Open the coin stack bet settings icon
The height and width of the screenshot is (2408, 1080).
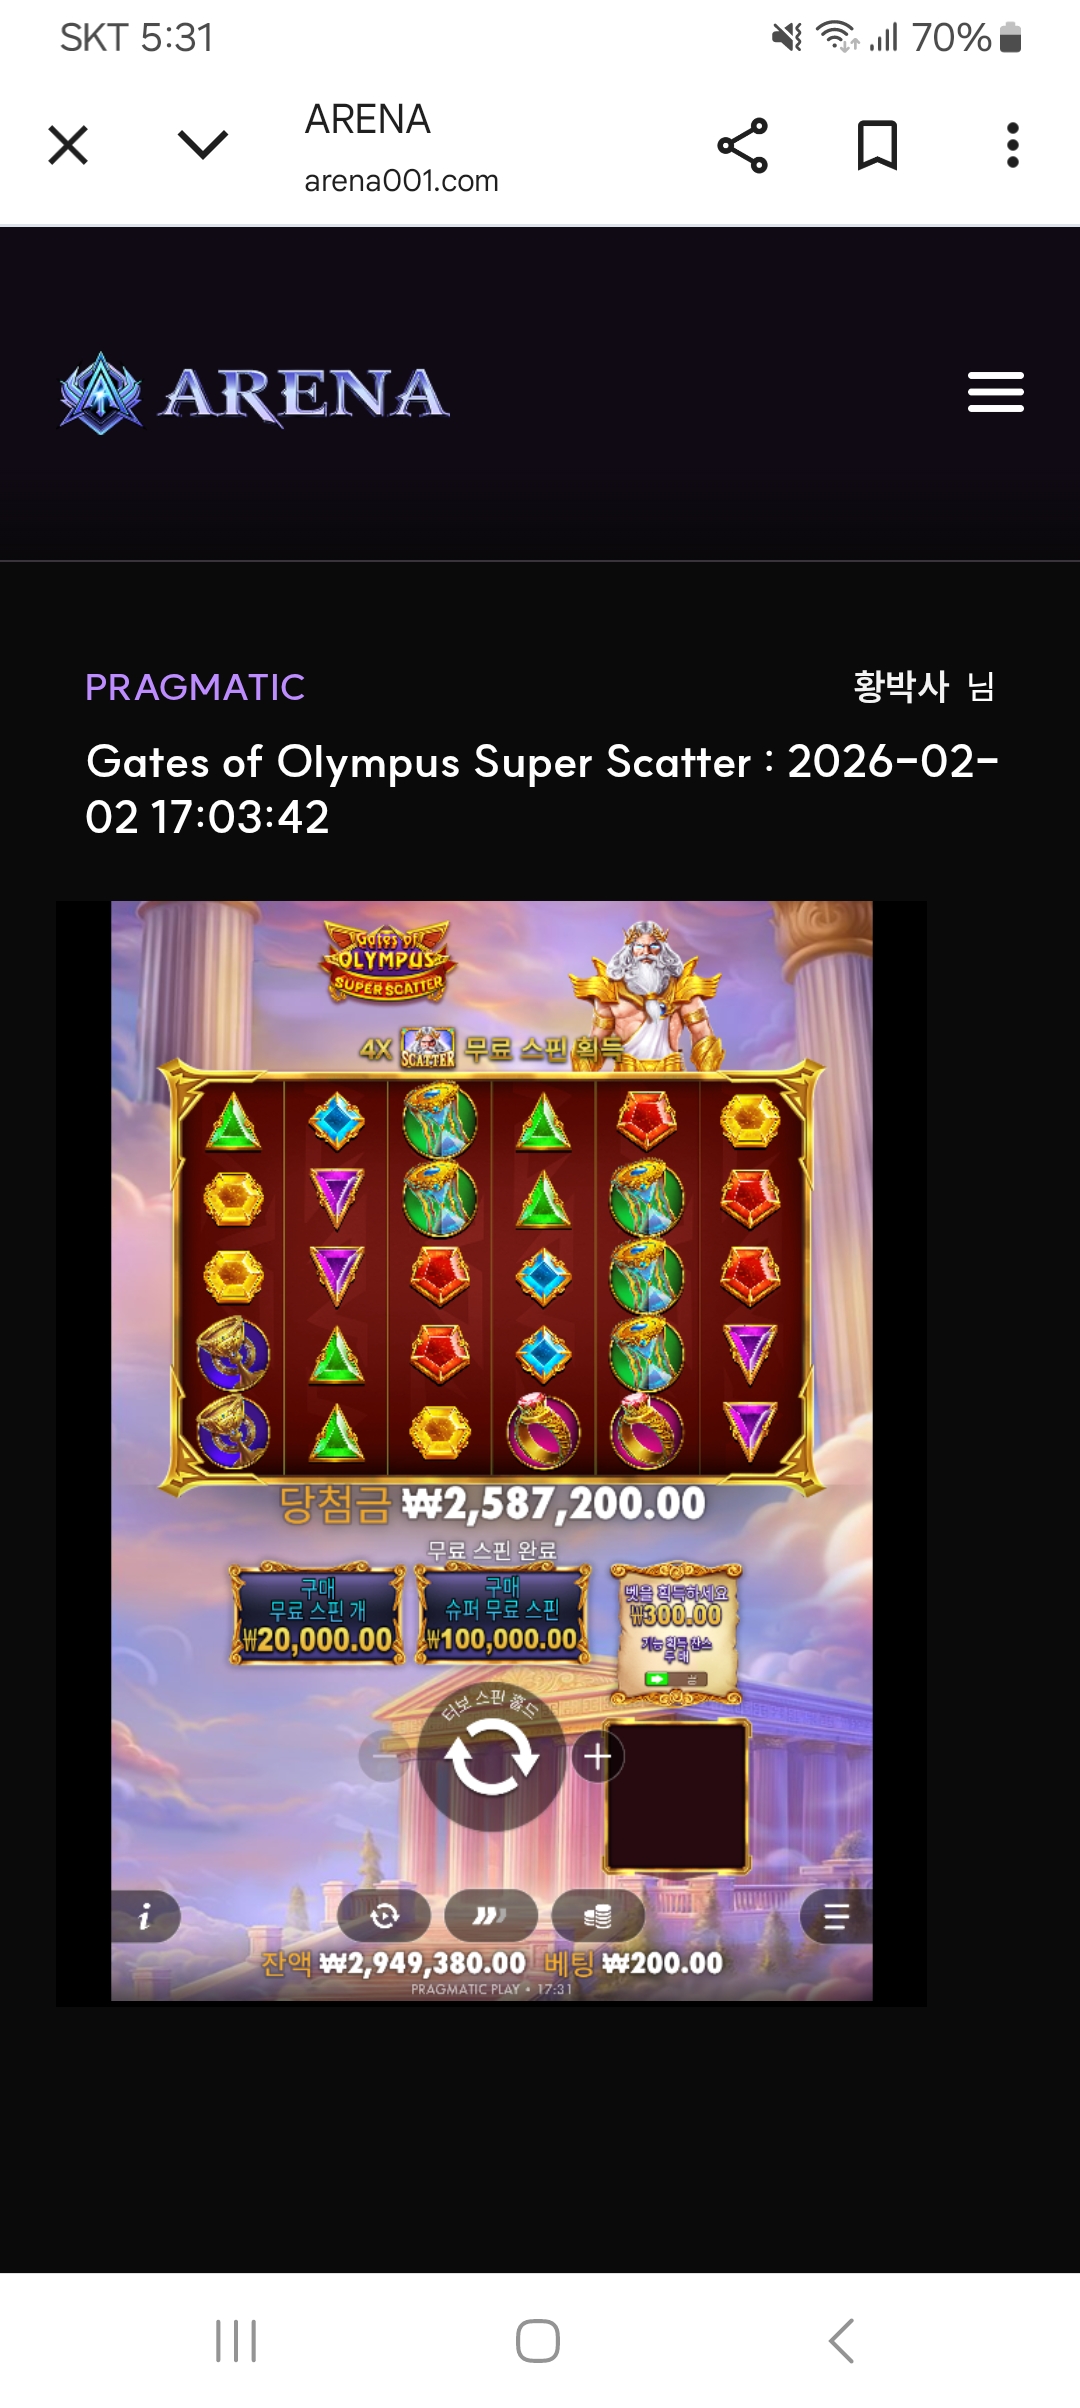pos(597,1916)
